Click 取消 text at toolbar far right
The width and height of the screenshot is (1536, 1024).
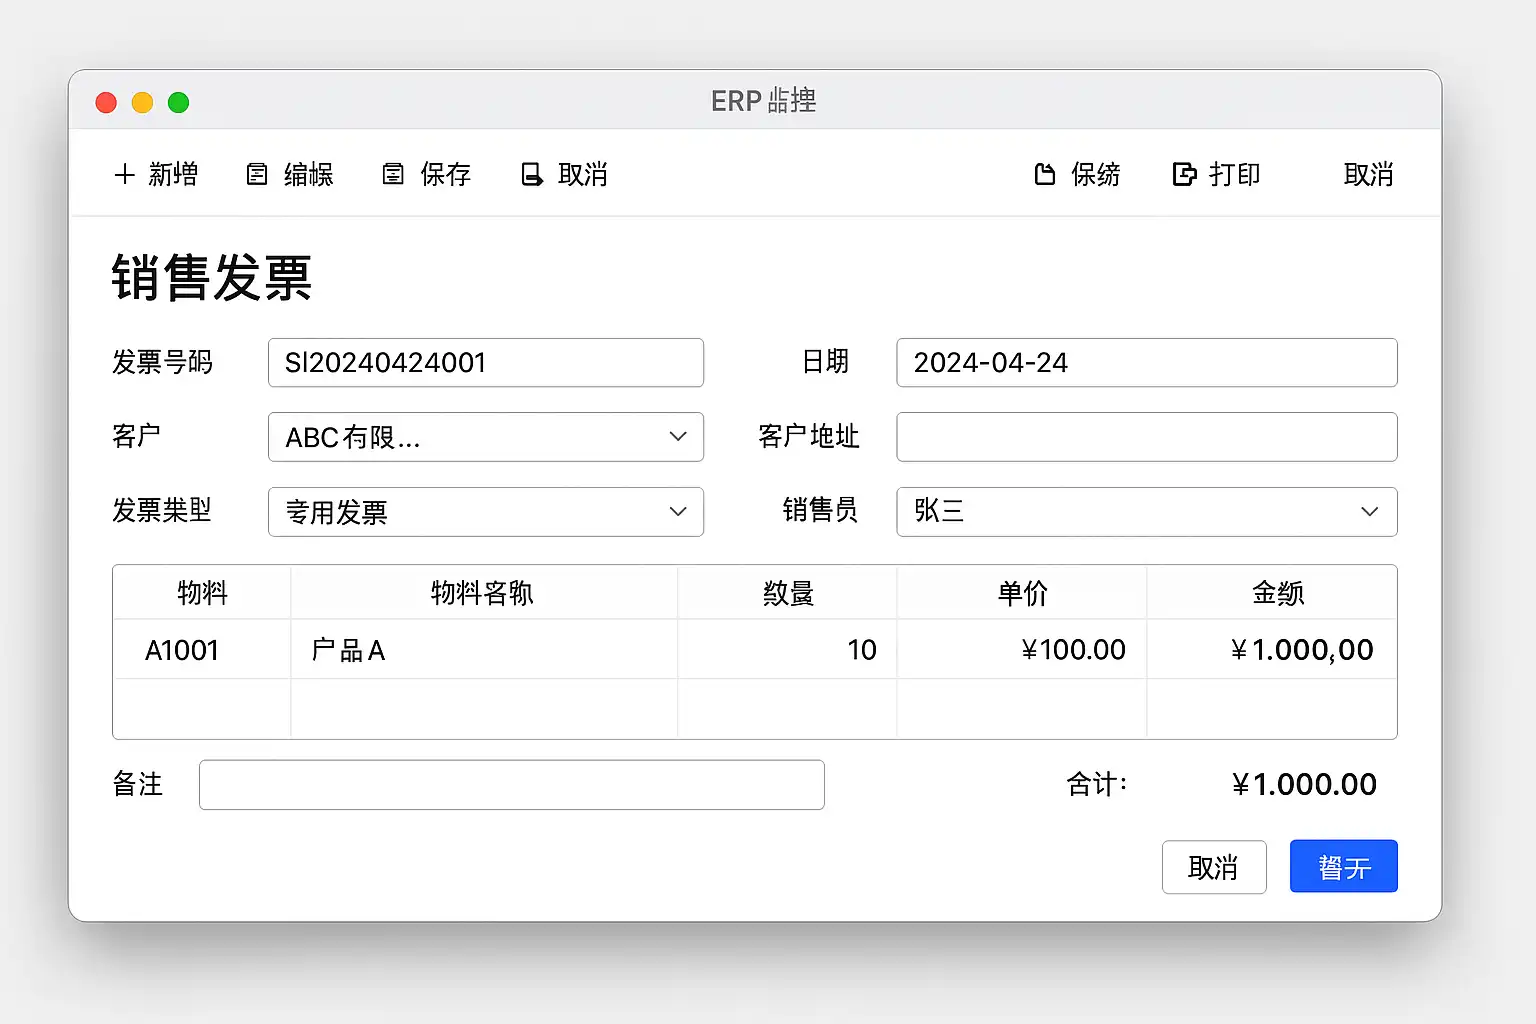[x=1368, y=175]
